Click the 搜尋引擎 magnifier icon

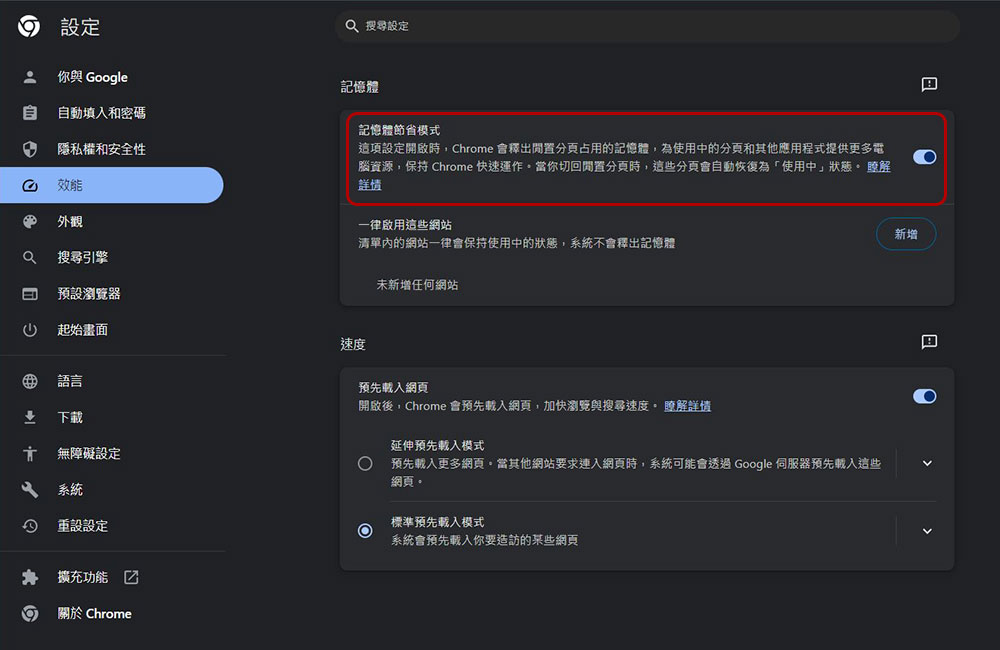(x=28, y=257)
